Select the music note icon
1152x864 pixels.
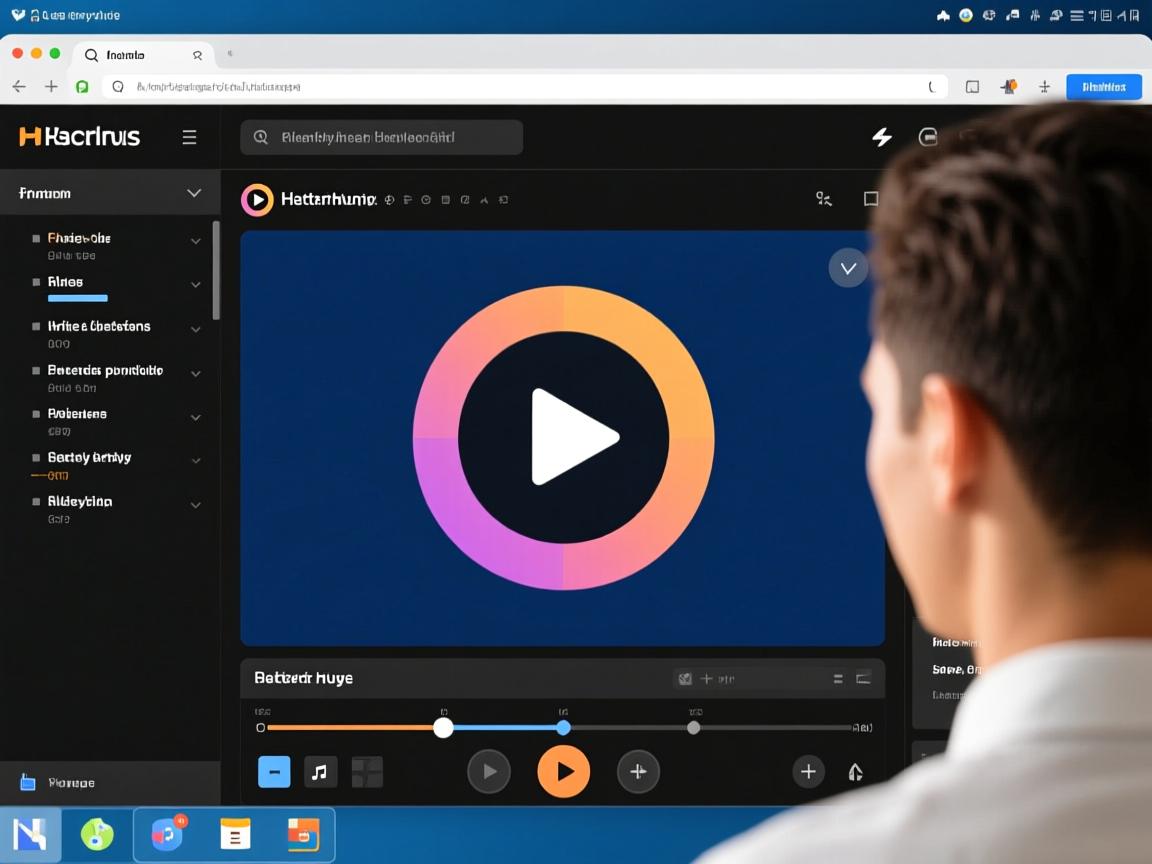(320, 771)
